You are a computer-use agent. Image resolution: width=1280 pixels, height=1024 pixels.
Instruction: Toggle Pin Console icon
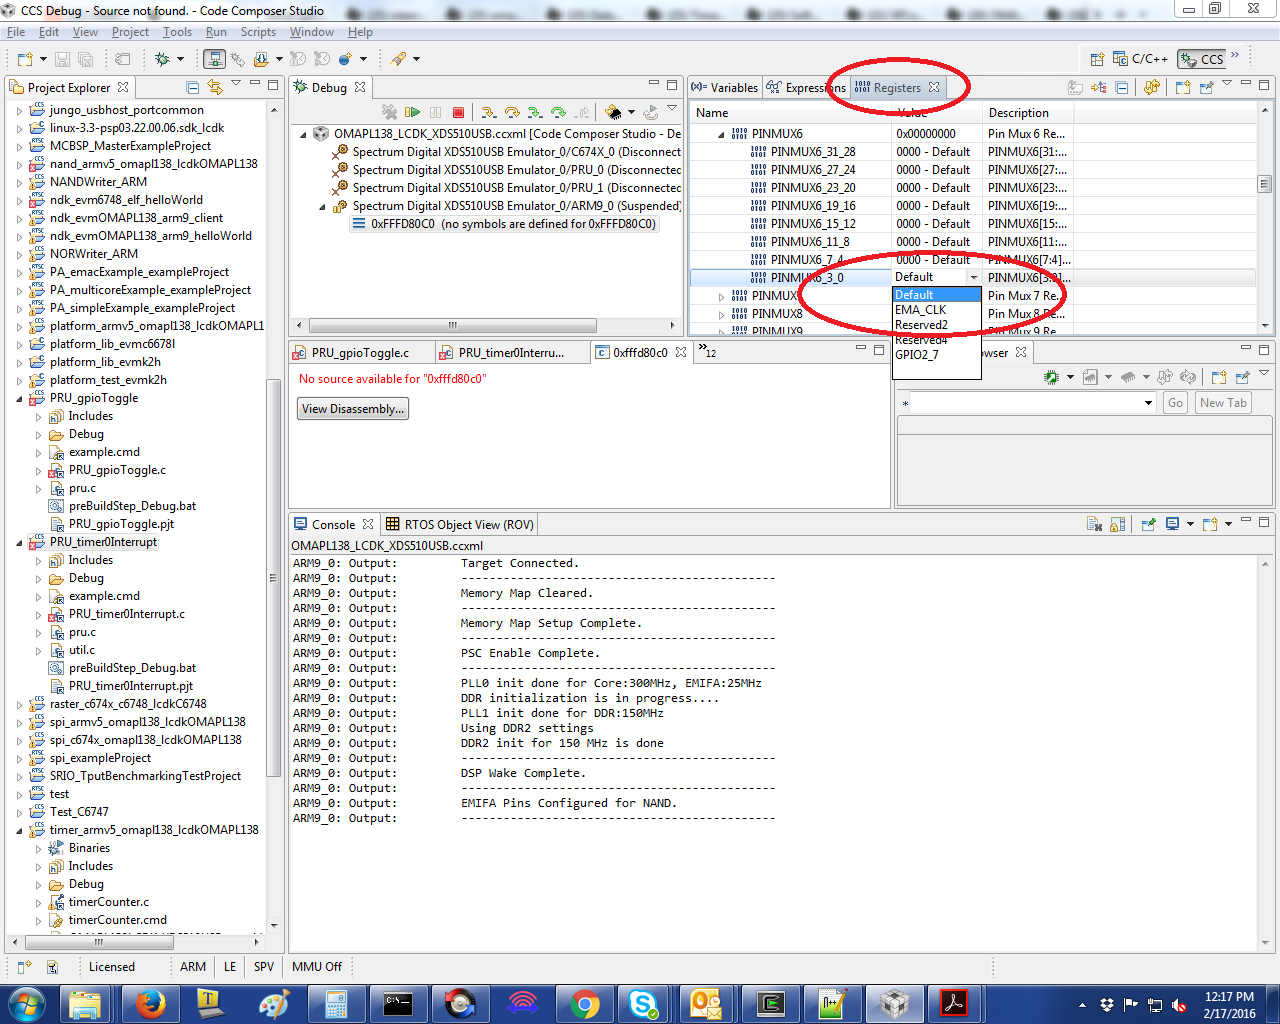(x=1148, y=524)
